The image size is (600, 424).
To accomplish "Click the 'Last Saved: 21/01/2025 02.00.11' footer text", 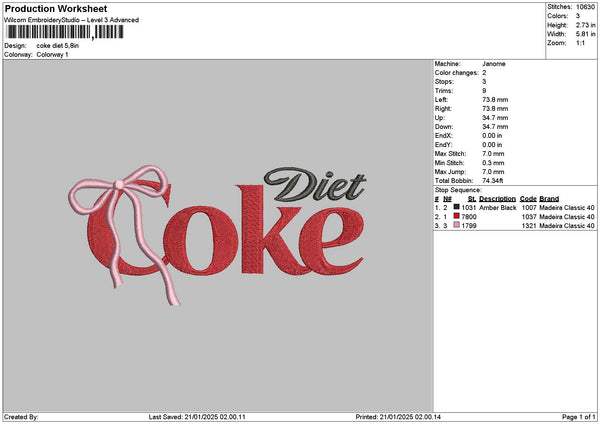I will point(197,417).
